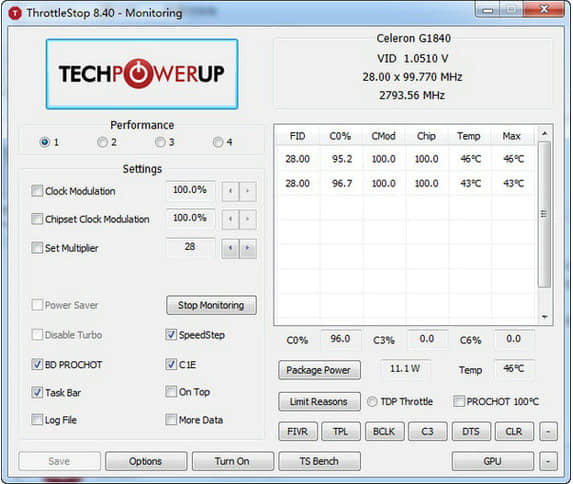Click the GPU button
The height and width of the screenshot is (484, 573).
[x=493, y=461]
